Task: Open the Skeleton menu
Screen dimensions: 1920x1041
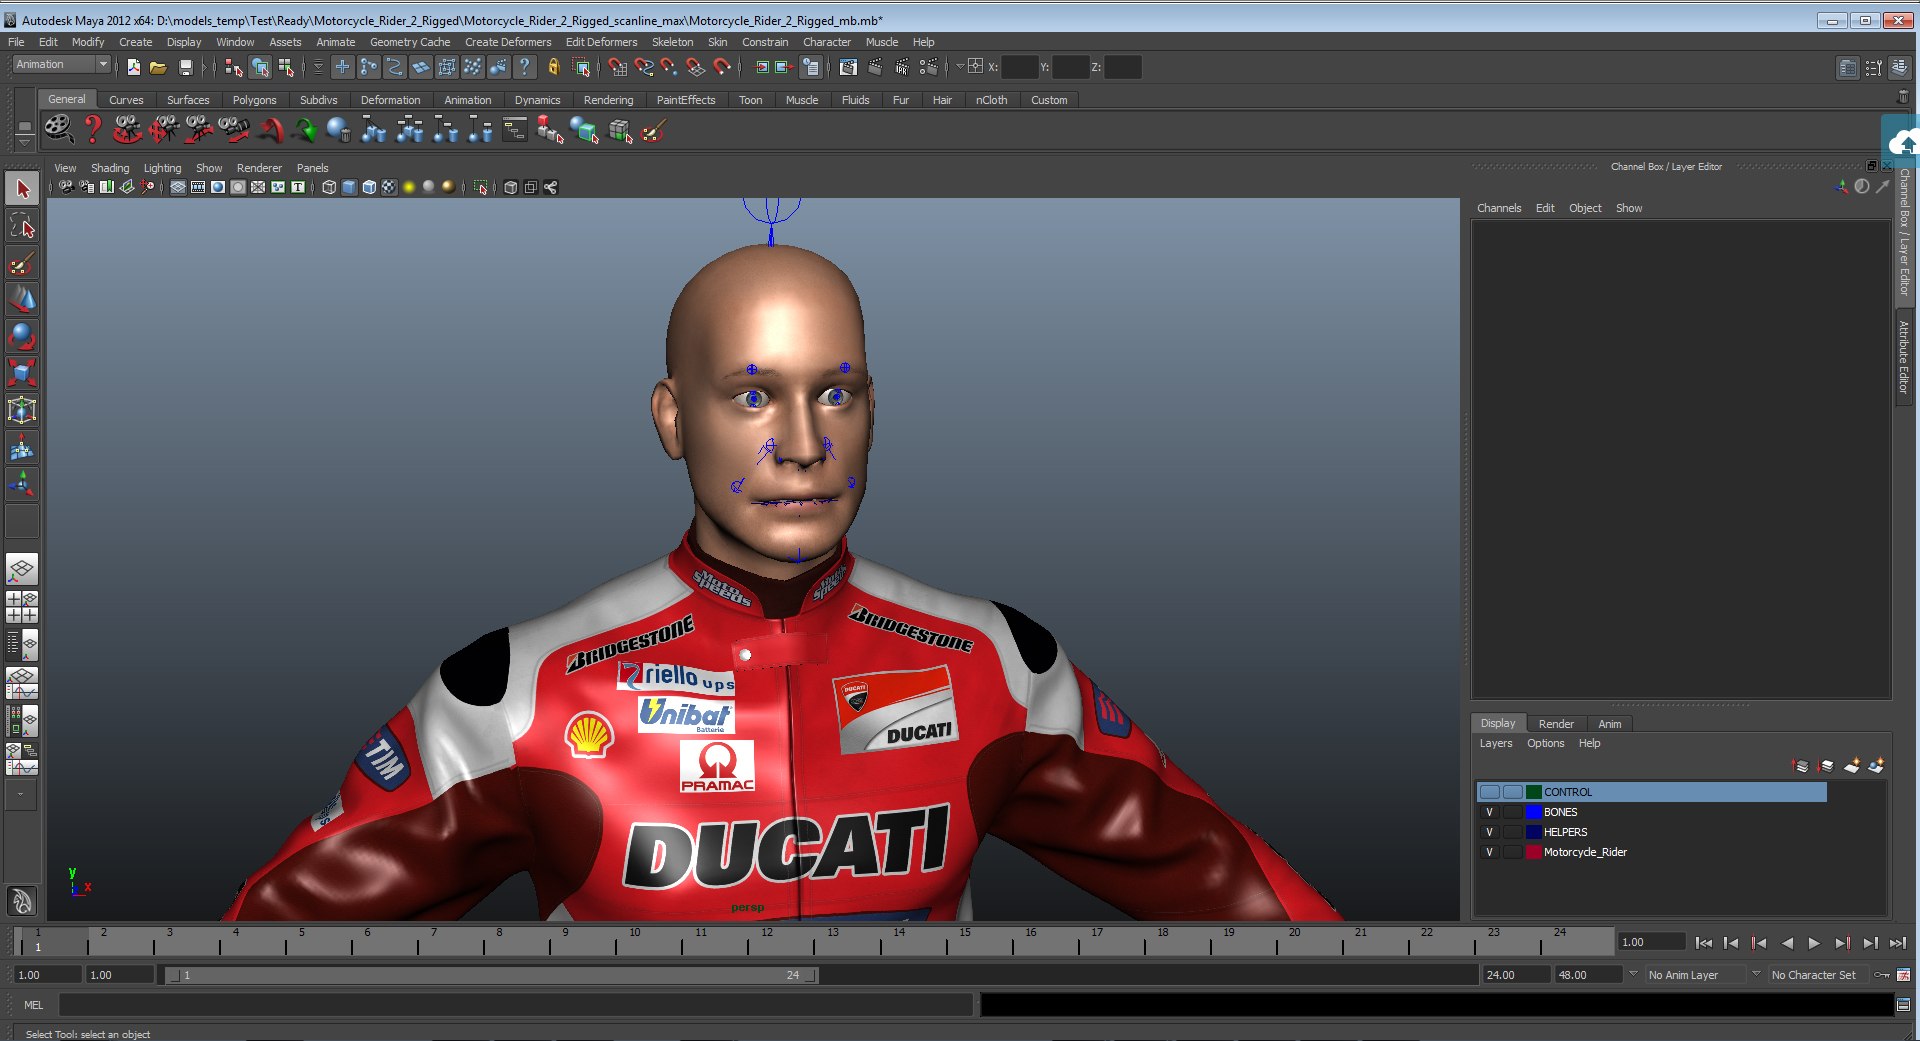Action: click(672, 42)
